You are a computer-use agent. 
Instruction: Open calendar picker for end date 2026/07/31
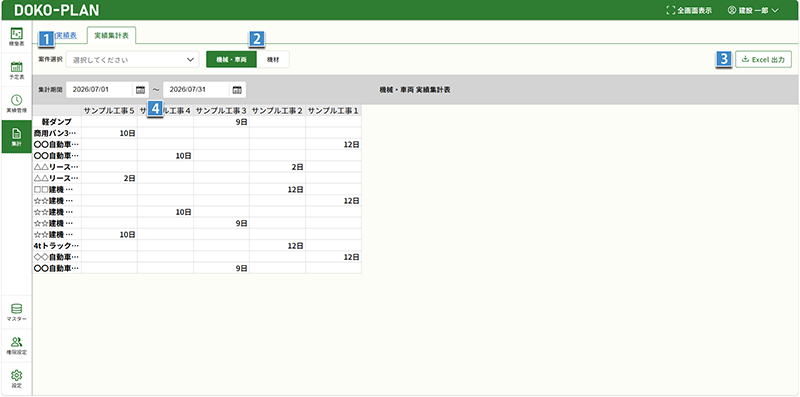click(x=237, y=90)
